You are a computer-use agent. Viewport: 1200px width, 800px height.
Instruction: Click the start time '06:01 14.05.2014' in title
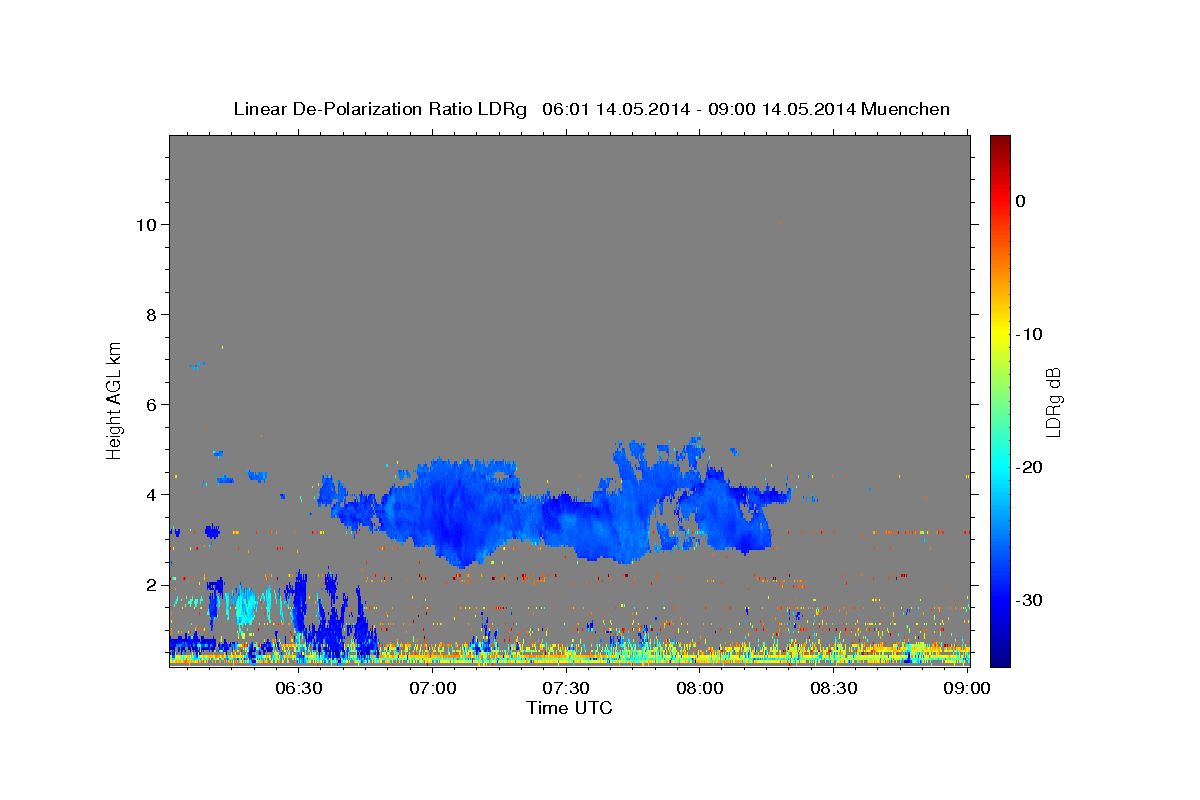(615, 109)
